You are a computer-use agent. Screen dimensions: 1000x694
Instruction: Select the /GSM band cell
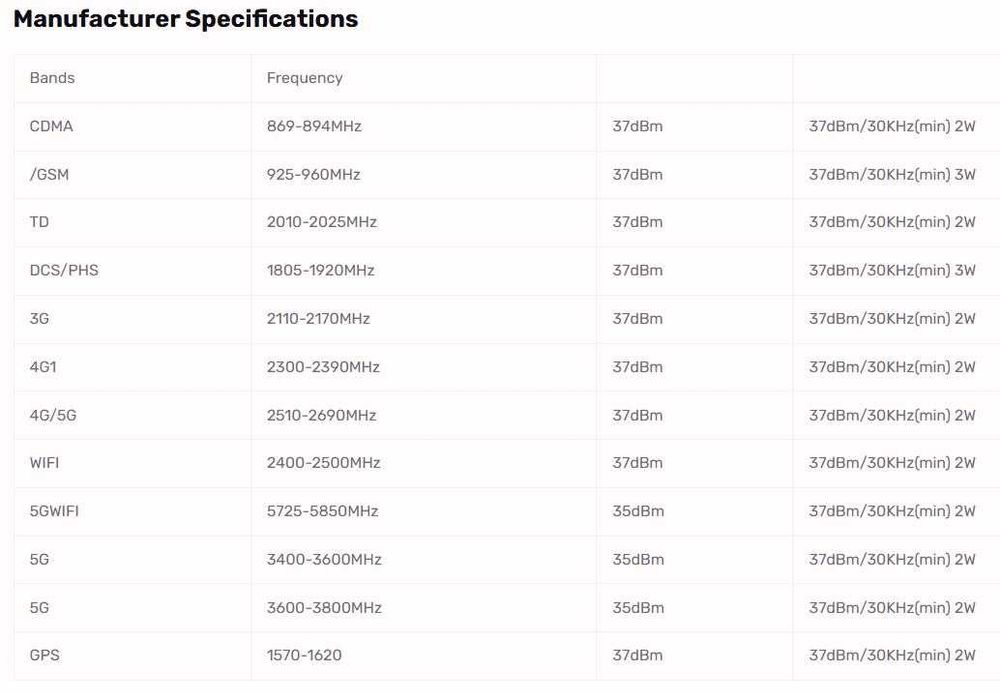click(x=49, y=174)
